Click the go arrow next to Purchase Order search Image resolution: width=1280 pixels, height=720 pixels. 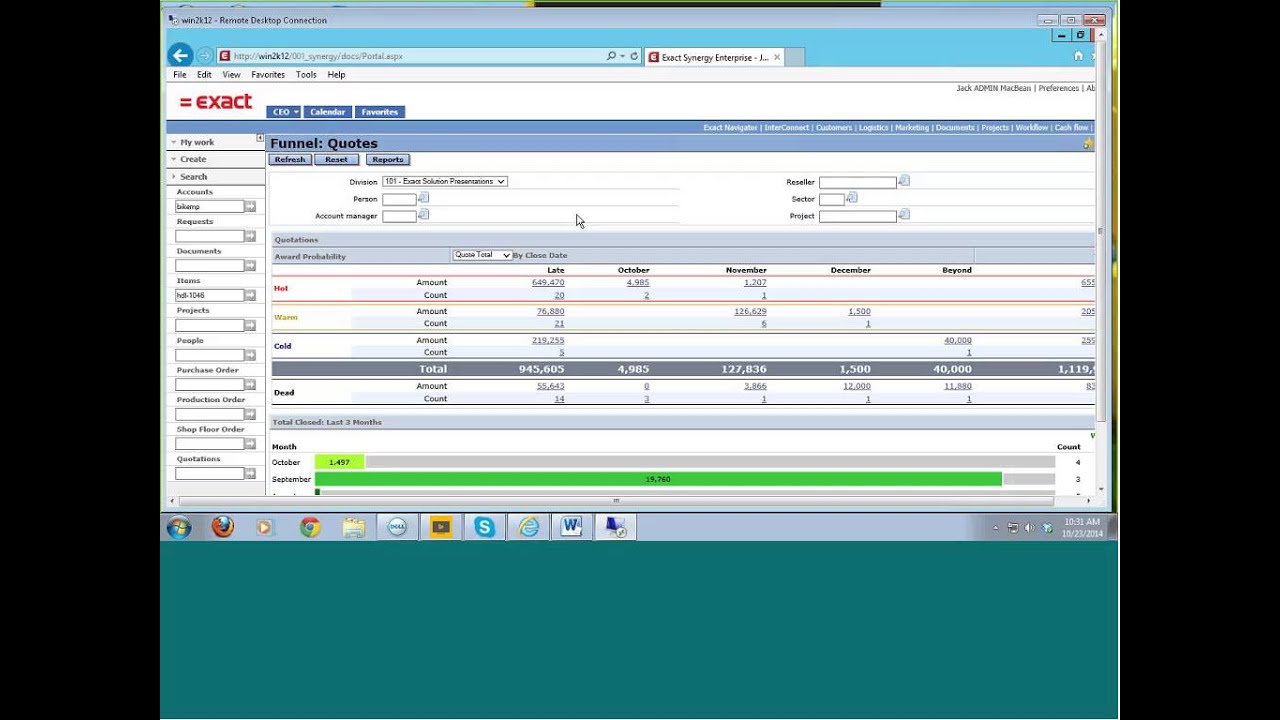click(250, 384)
